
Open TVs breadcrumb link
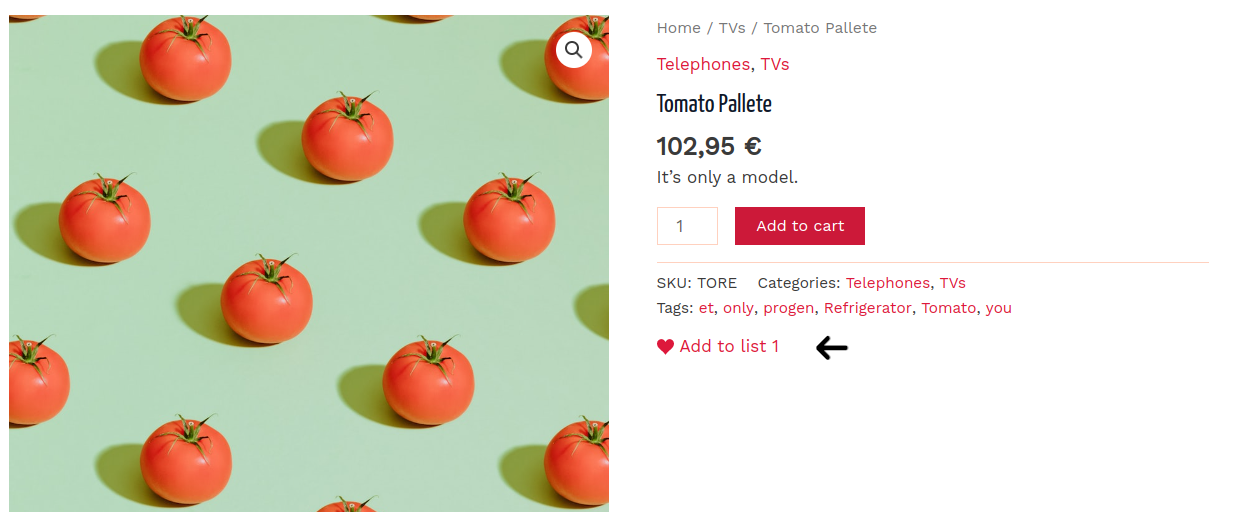(732, 28)
